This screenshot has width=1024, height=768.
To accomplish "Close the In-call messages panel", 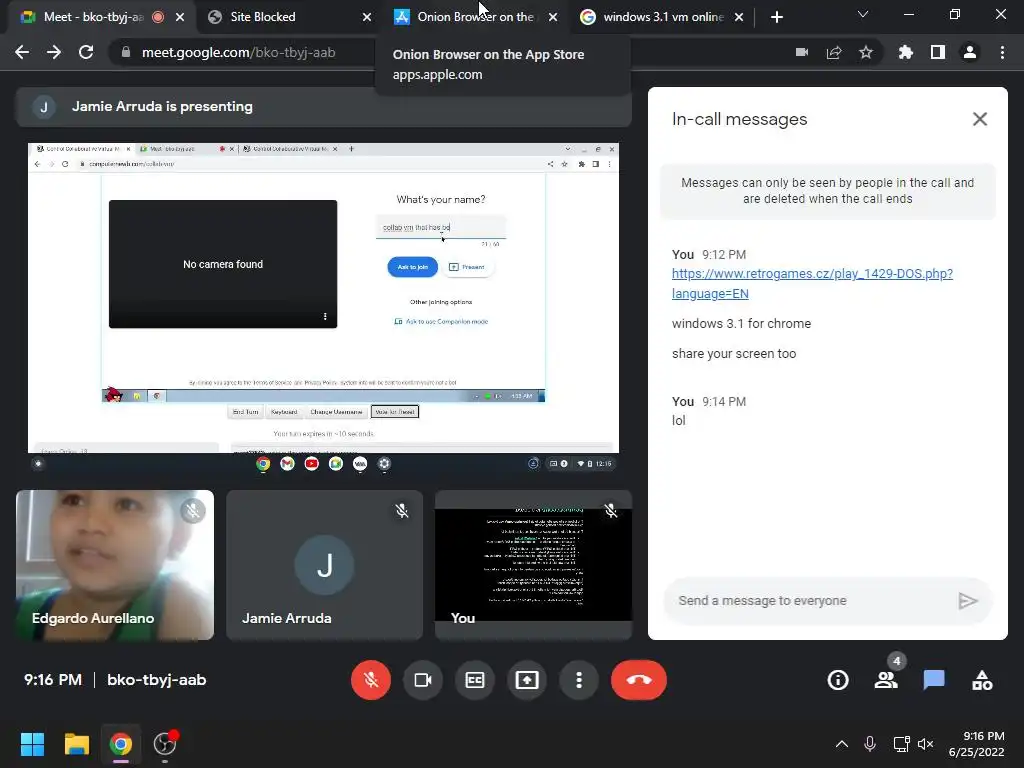I will [980, 119].
